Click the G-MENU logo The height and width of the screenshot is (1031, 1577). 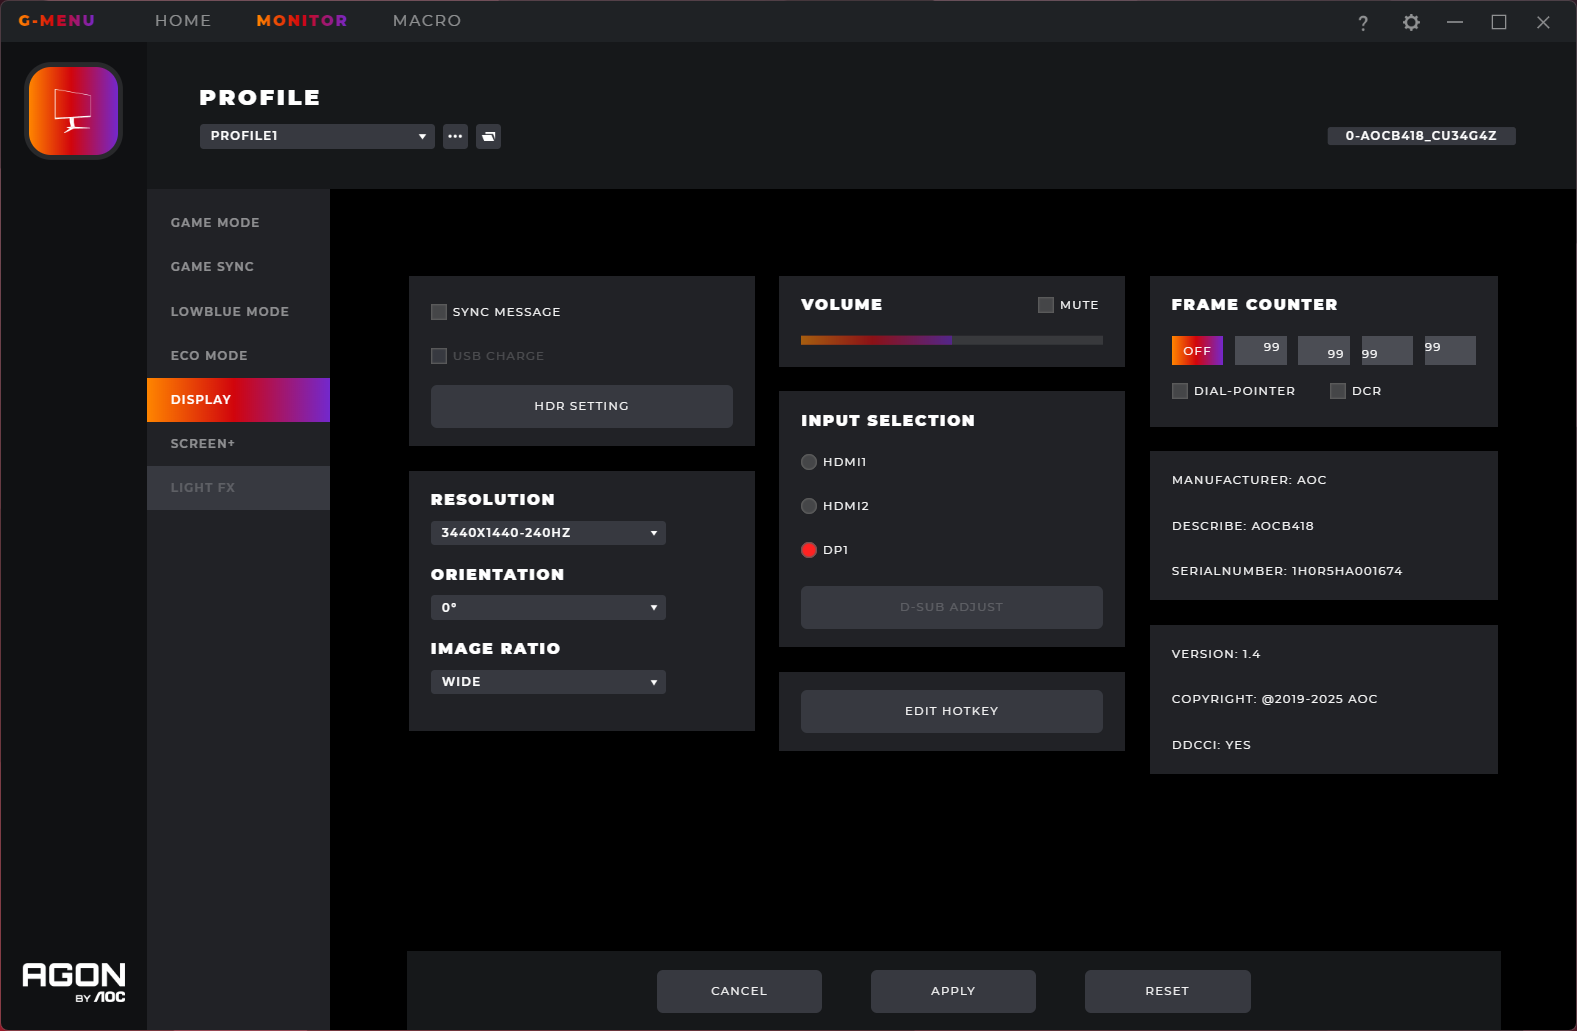(x=57, y=21)
